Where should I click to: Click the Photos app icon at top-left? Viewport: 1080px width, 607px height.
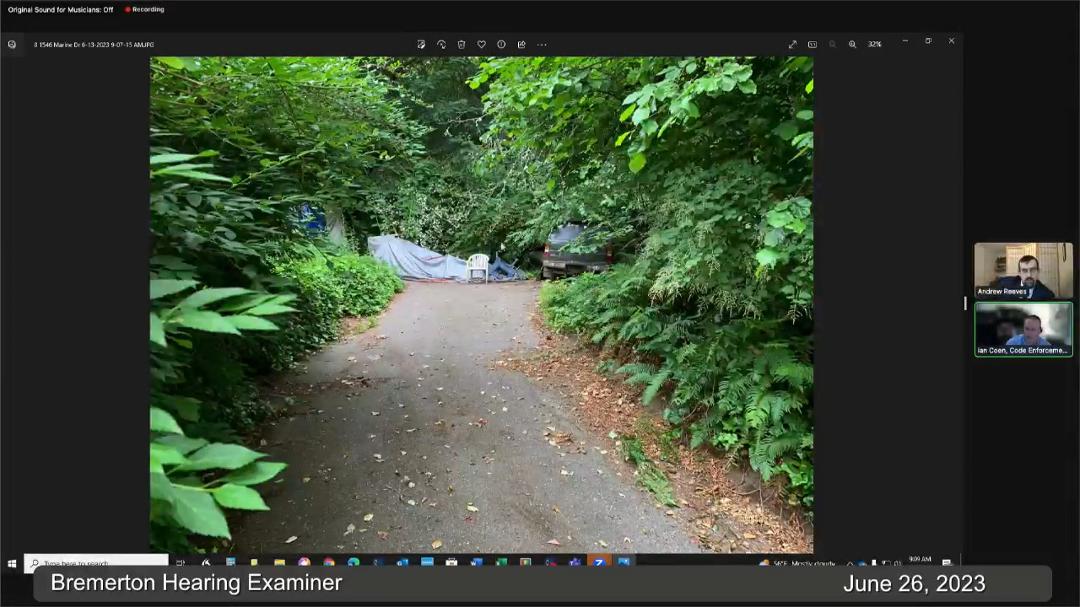12,44
